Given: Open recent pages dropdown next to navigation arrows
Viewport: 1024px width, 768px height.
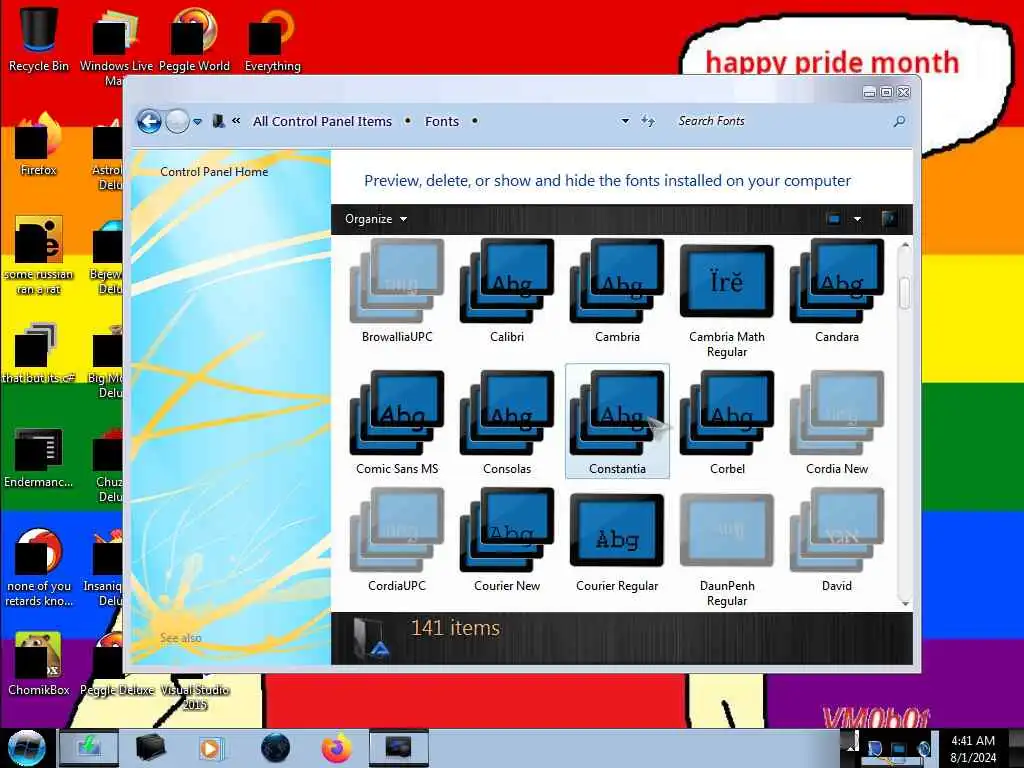Looking at the screenshot, I should click(197, 122).
